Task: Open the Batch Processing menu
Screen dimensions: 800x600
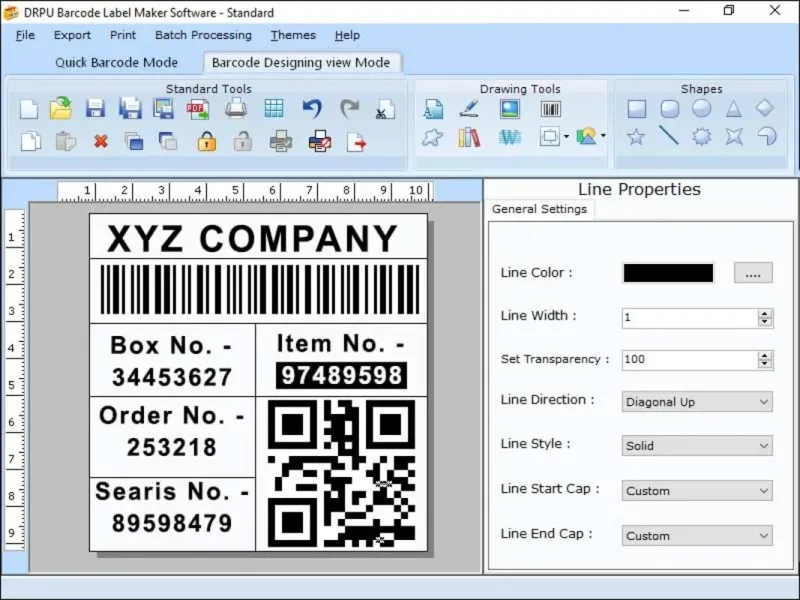Action: tap(203, 35)
